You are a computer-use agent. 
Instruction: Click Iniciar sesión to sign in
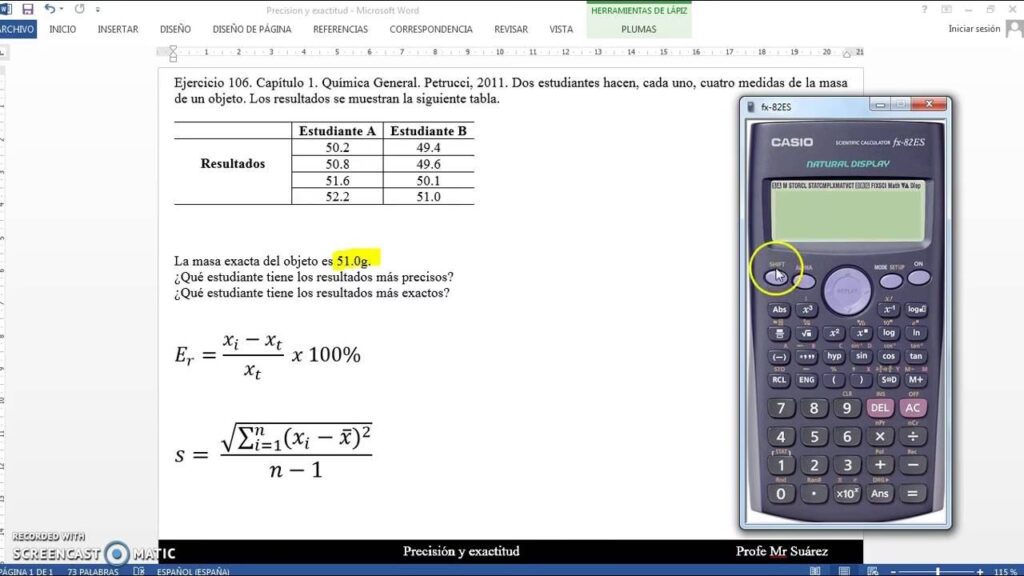click(x=974, y=29)
